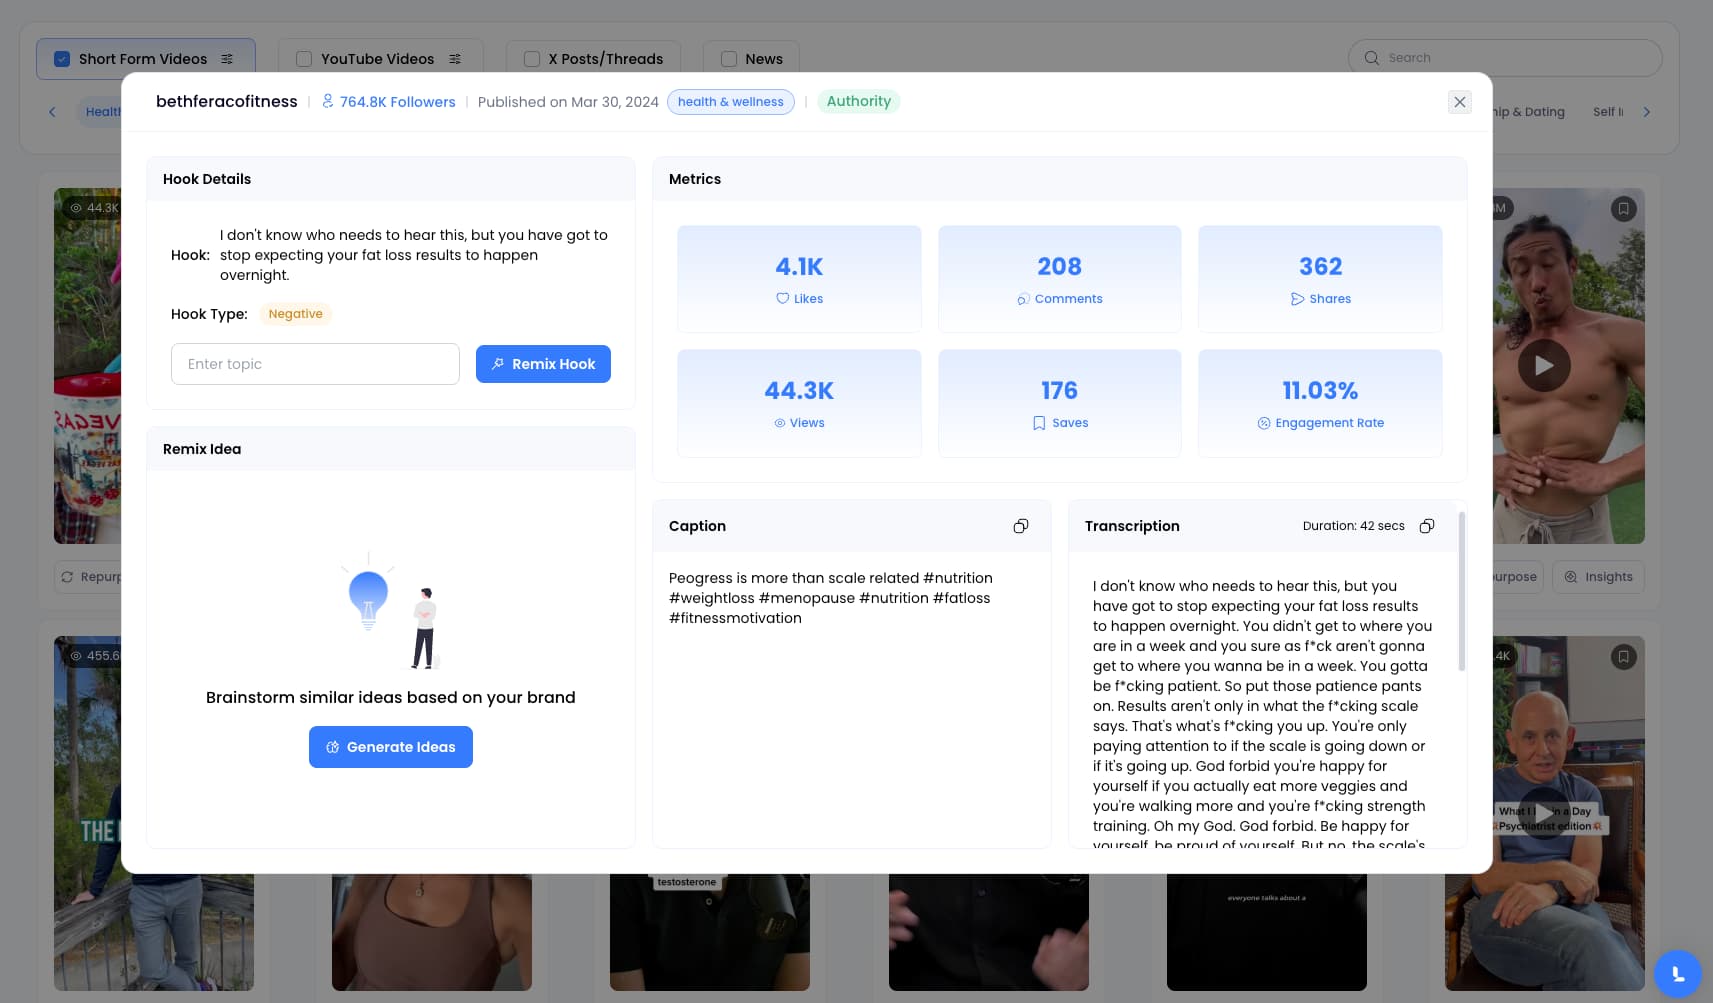Bookmark the shirtless man video
The width and height of the screenshot is (1713, 1003).
1623,209
